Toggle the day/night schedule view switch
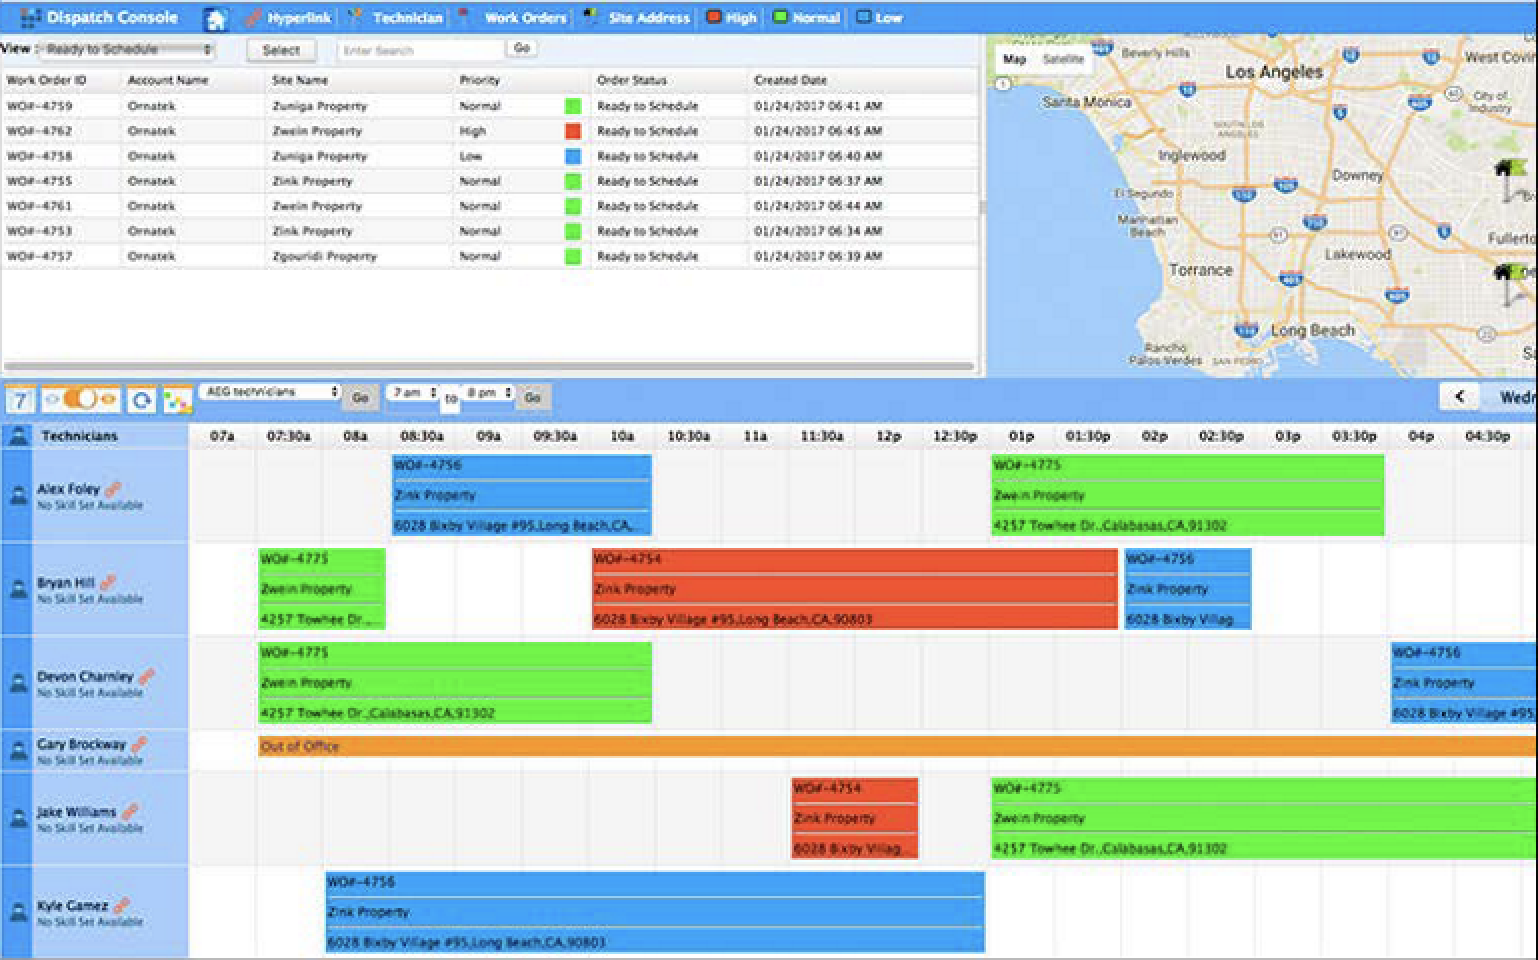The image size is (1538, 960). (x=80, y=397)
